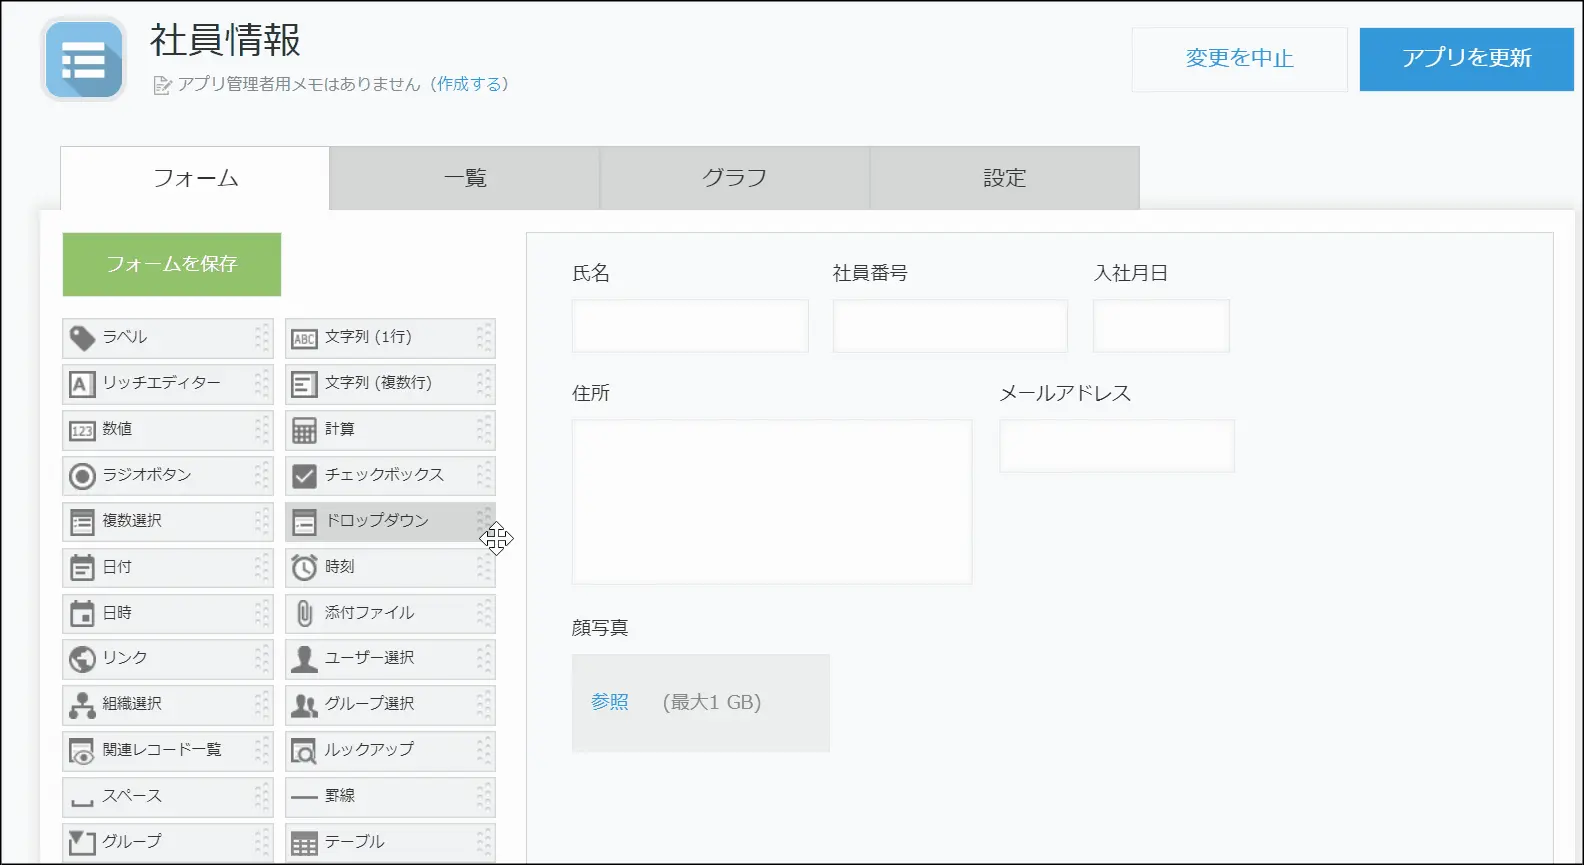This screenshot has width=1584, height=865.
Task: Switch to the 一覧 tab
Action: (465, 178)
